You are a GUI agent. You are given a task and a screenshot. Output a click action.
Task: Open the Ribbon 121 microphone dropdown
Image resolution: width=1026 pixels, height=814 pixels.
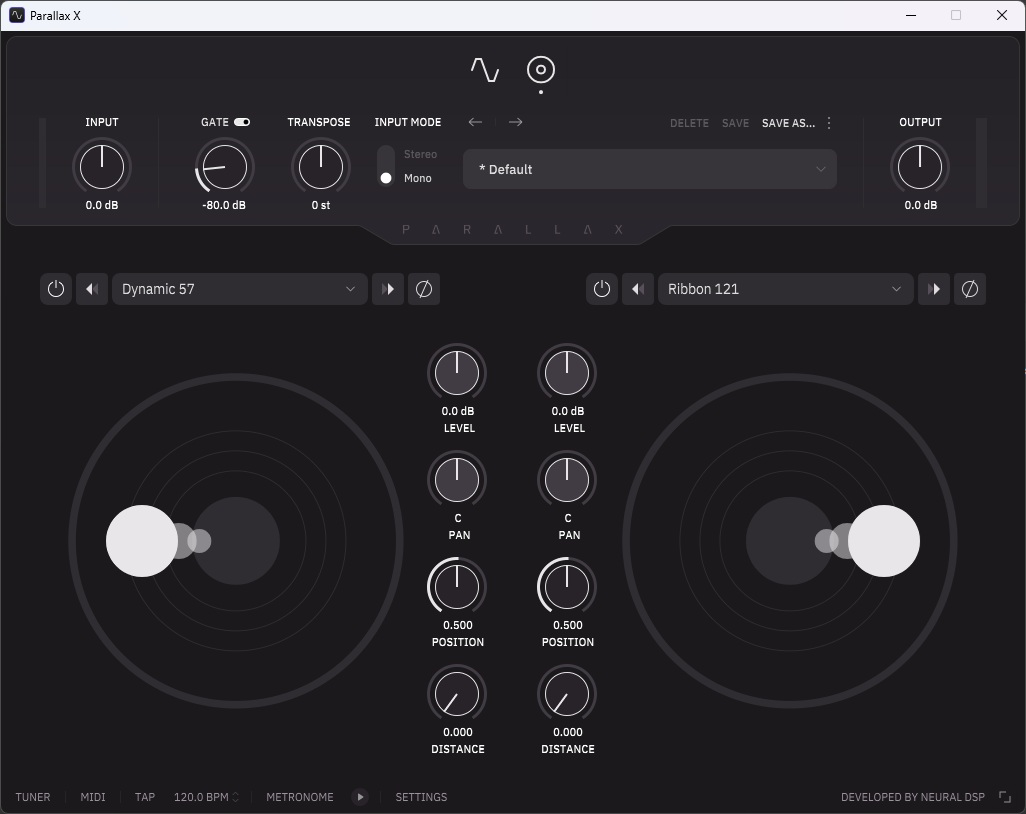[x=786, y=289]
